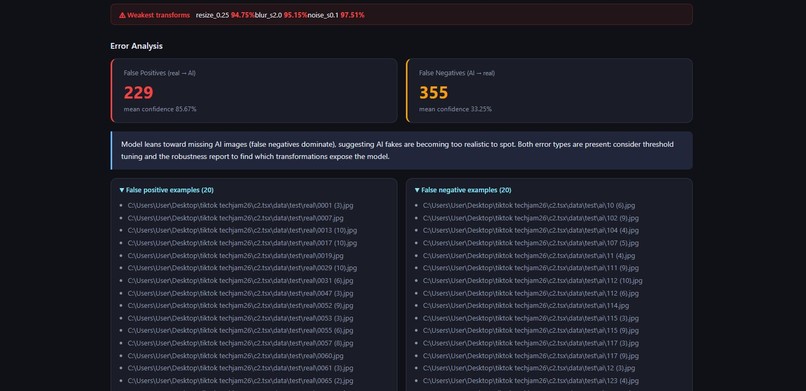Viewport: 806px width, 391px height.
Task: Select the real\0055 (6).jpg path
Action: 241,331
